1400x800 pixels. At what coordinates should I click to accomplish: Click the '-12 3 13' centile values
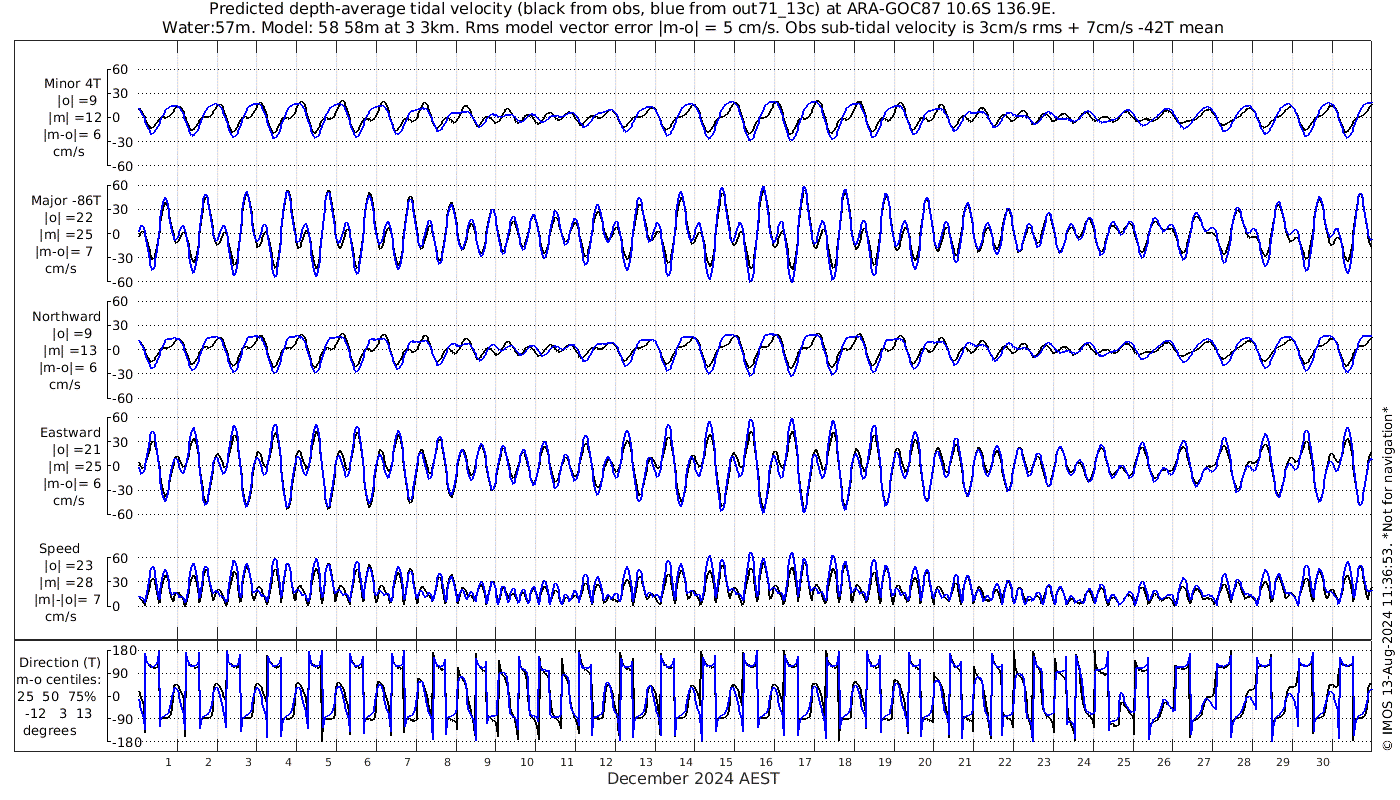pos(59,714)
